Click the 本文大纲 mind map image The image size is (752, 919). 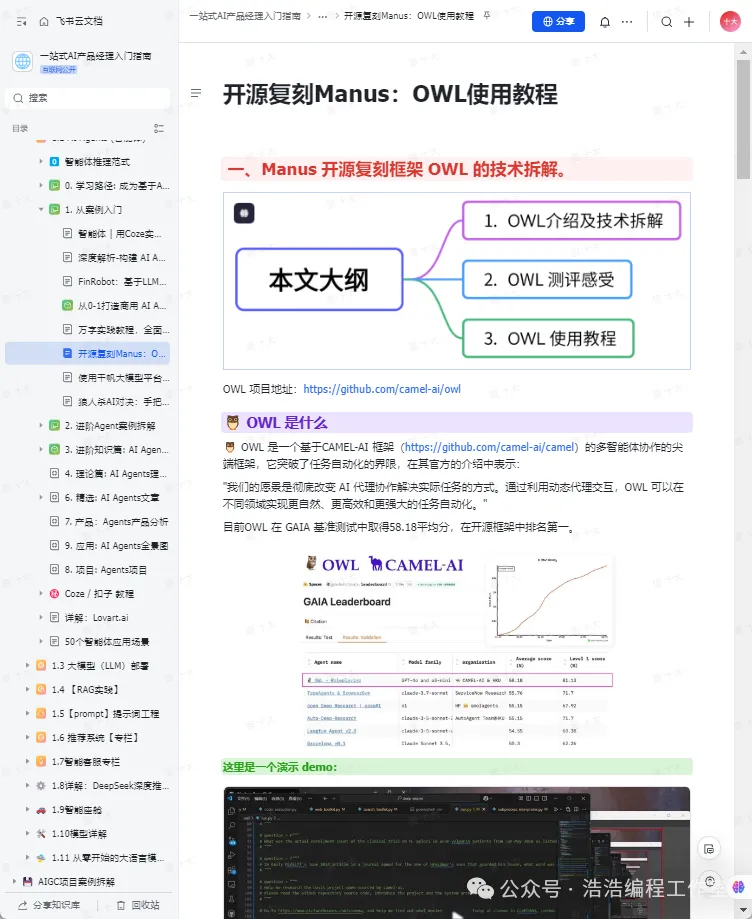(457, 281)
